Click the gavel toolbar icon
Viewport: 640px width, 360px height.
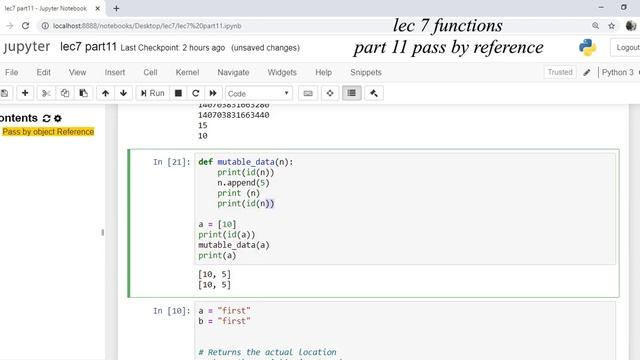click(x=374, y=93)
